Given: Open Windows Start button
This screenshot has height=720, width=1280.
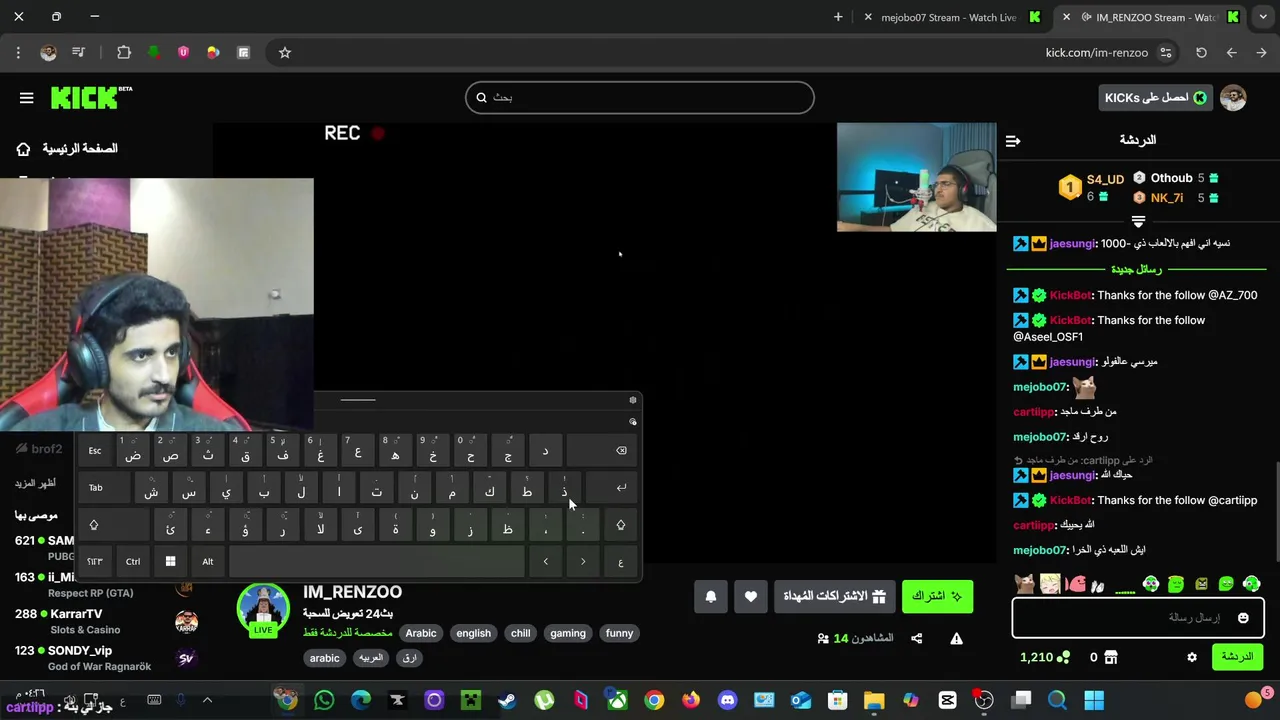Looking at the screenshot, I should tap(1094, 700).
